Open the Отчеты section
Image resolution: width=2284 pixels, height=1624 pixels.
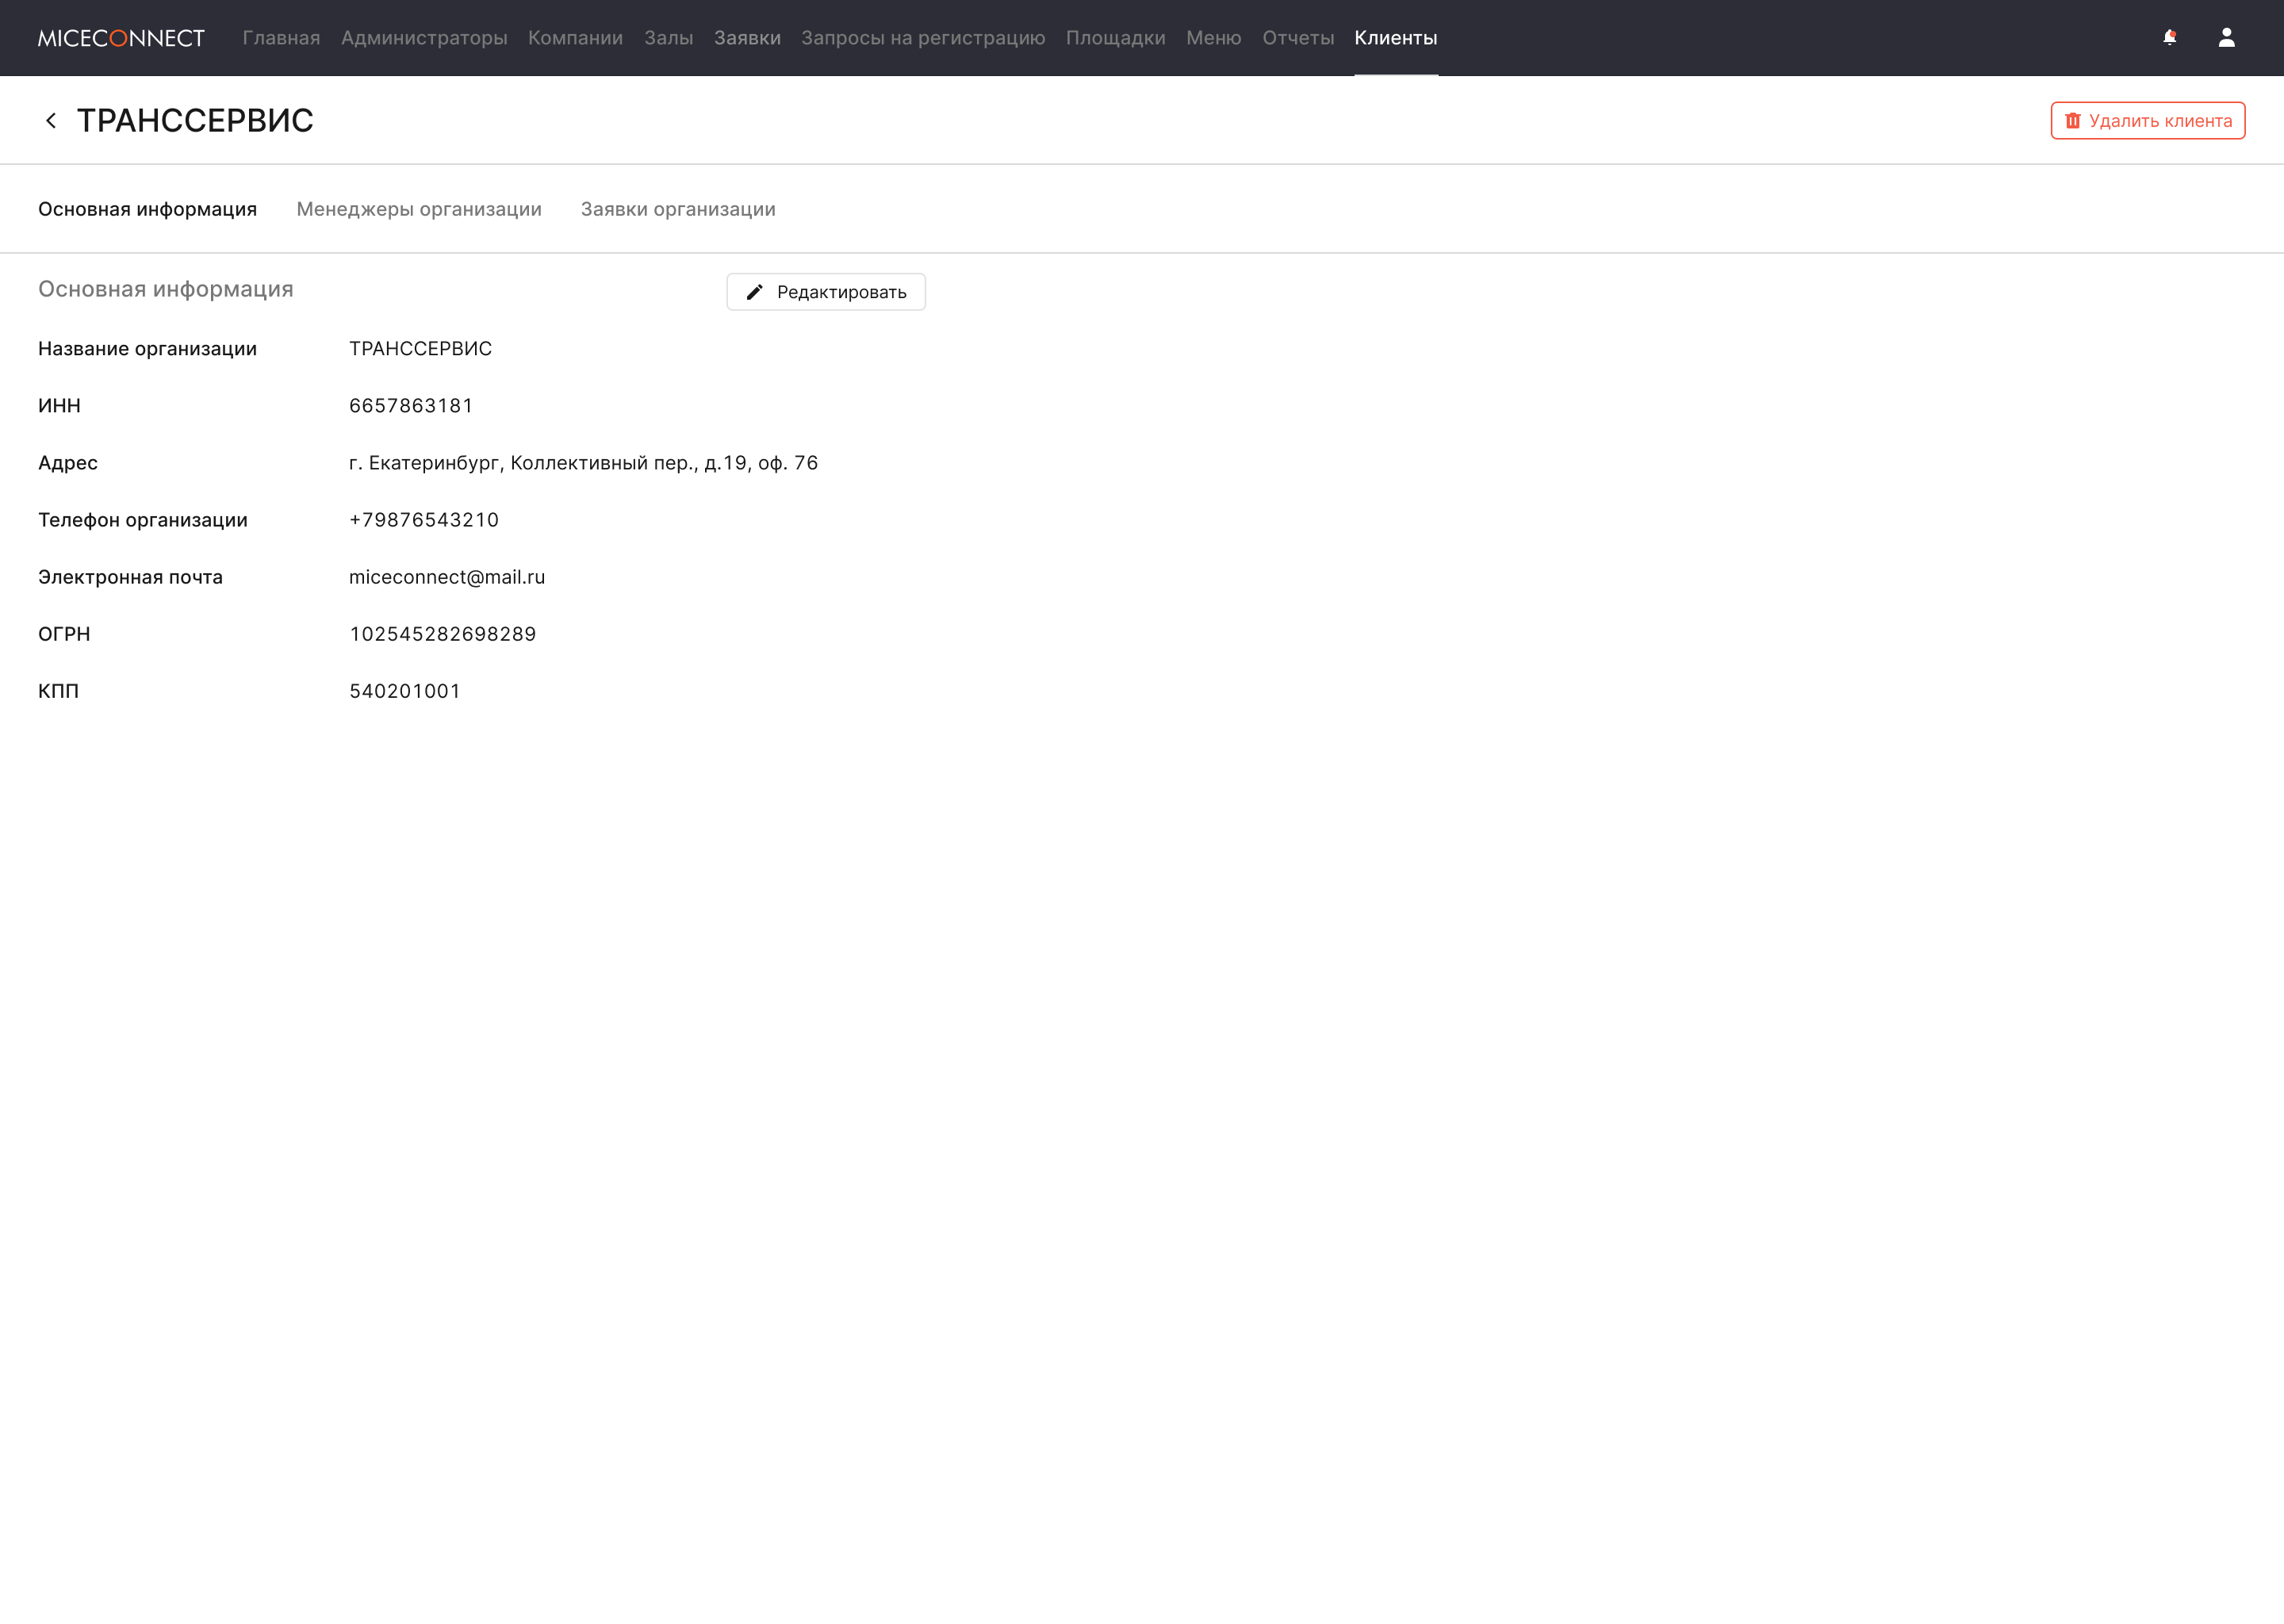tap(1298, 38)
